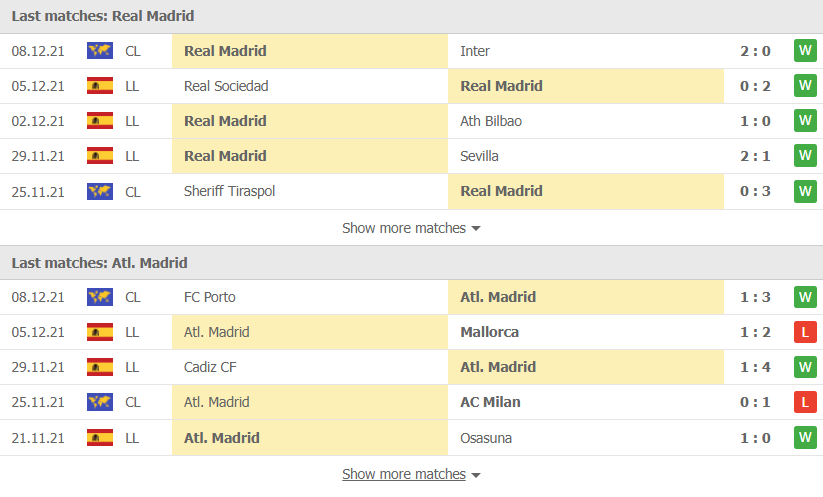Screen dimensions: 823x497
Task: Click the green W badge for the Real Madrid vs Inter result
Action: point(805,51)
